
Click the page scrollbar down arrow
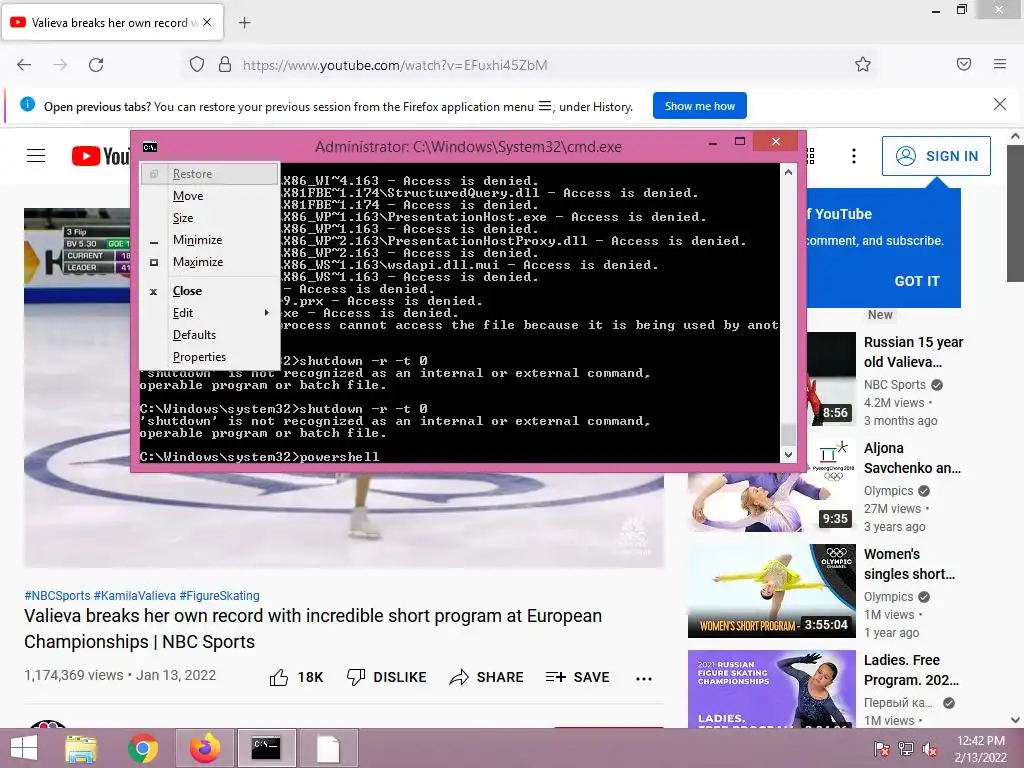(1015, 720)
